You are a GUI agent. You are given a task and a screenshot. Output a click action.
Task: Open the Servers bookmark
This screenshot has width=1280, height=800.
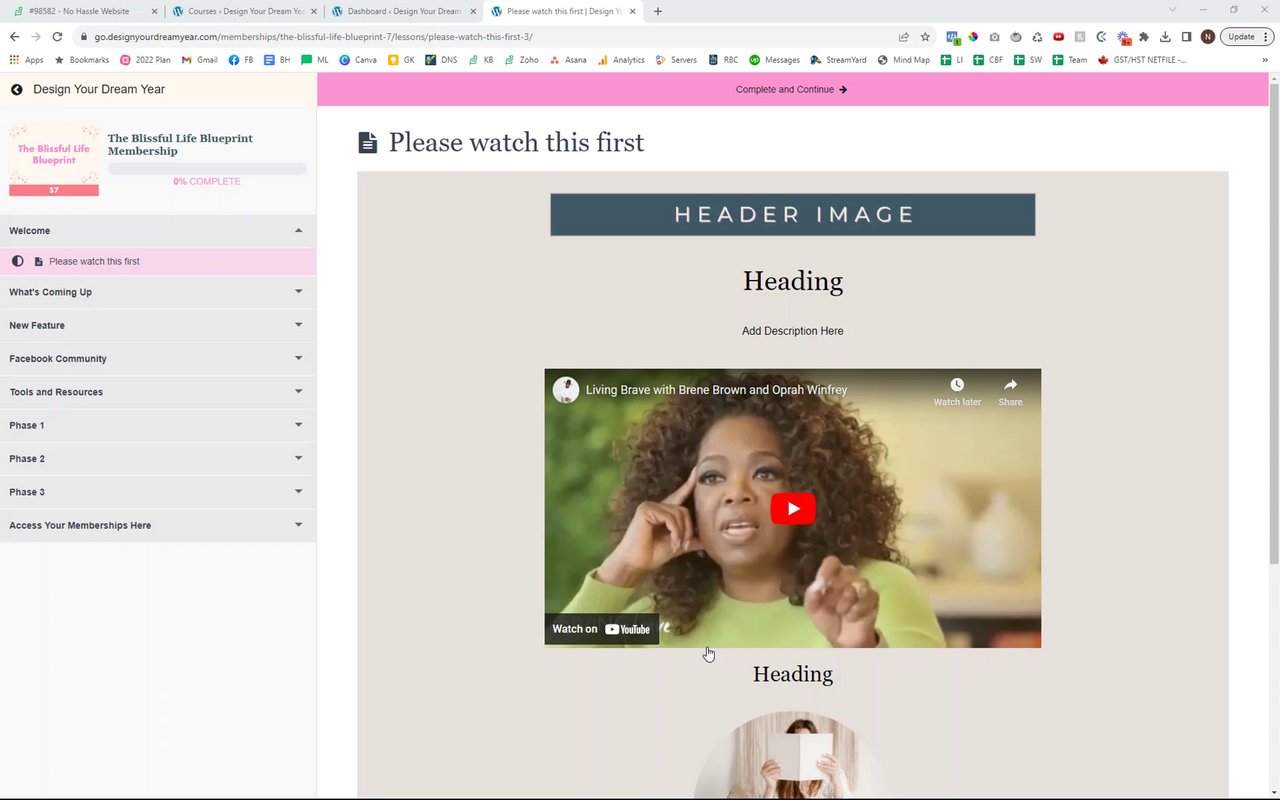point(677,60)
